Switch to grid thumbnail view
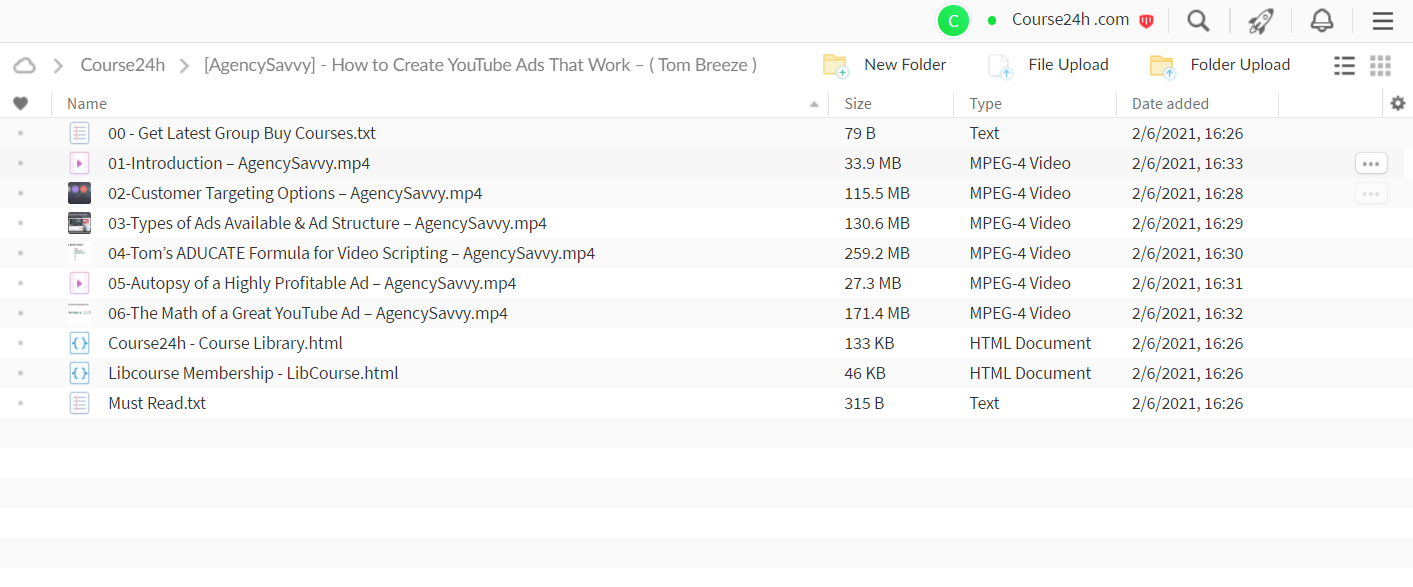The width and height of the screenshot is (1413, 587). point(1381,65)
